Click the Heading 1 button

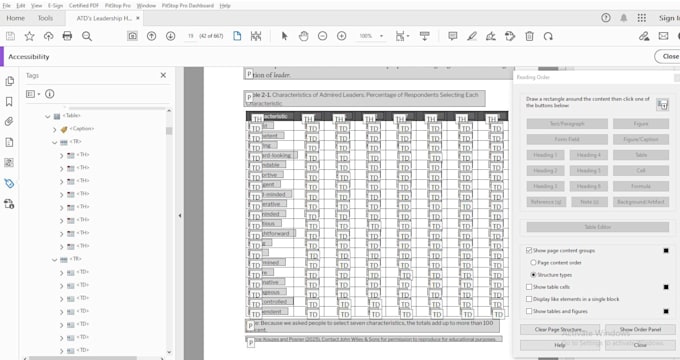pyautogui.click(x=546, y=155)
